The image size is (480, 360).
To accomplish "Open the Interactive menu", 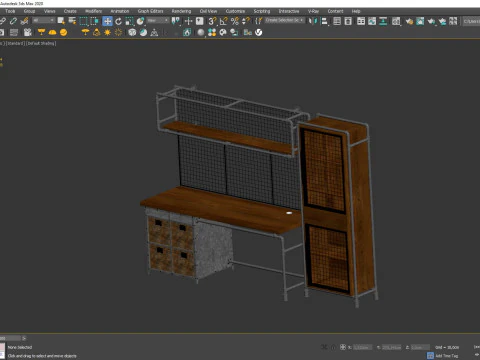I will pyautogui.click(x=289, y=11).
